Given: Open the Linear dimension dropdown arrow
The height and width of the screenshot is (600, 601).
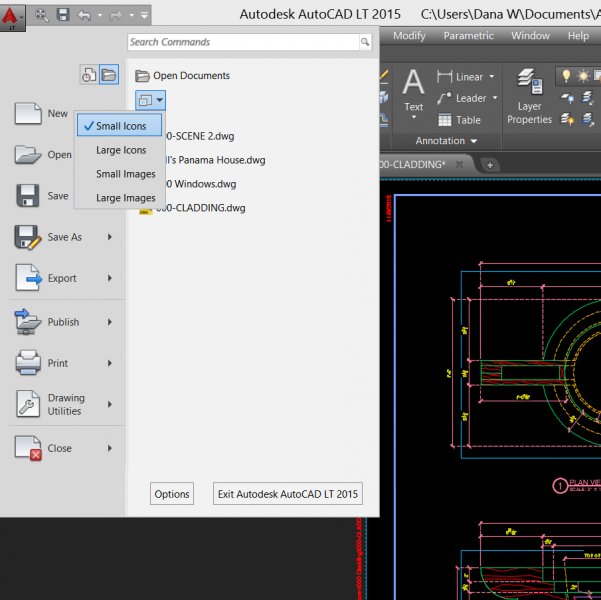Looking at the screenshot, I should (x=492, y=77).
